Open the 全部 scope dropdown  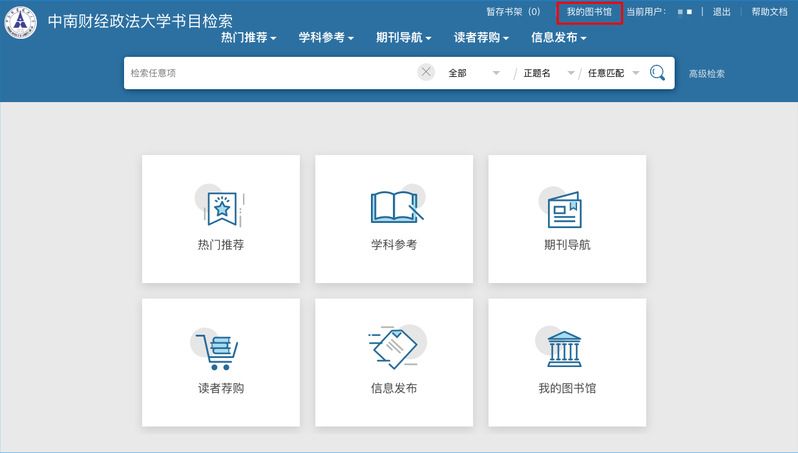[473, 73]
